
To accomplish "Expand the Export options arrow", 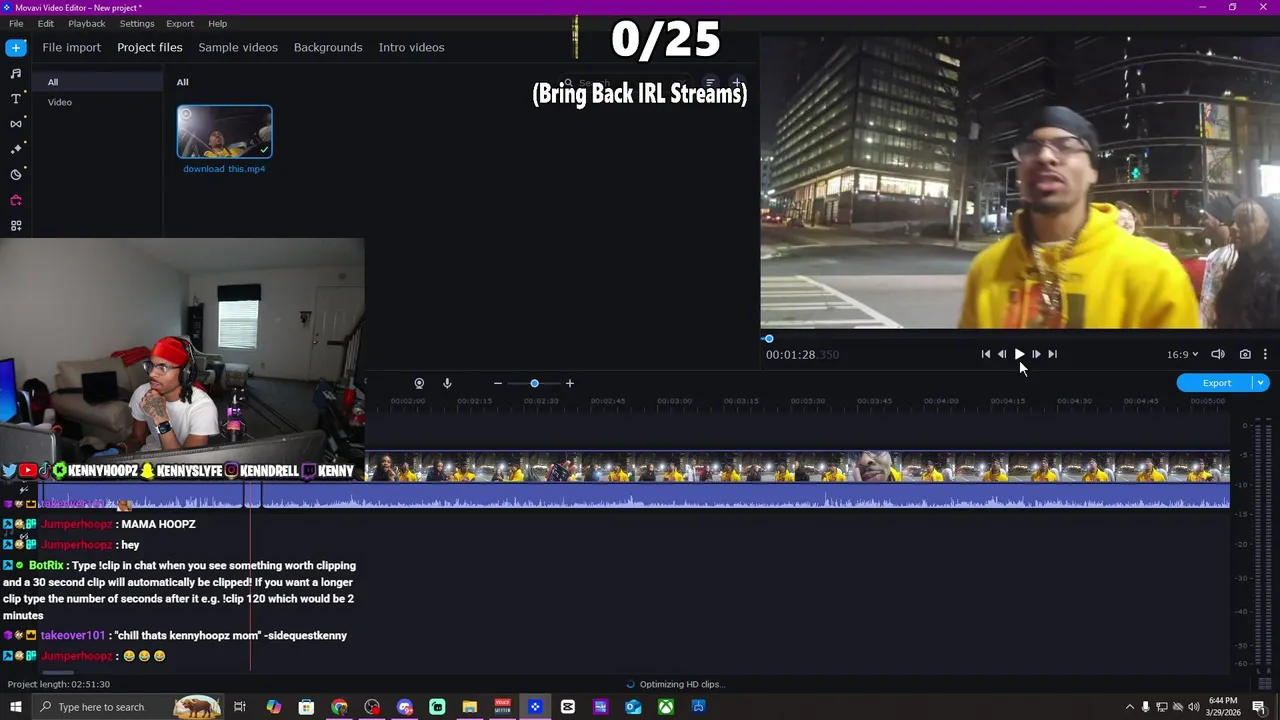I will 1261,383.
